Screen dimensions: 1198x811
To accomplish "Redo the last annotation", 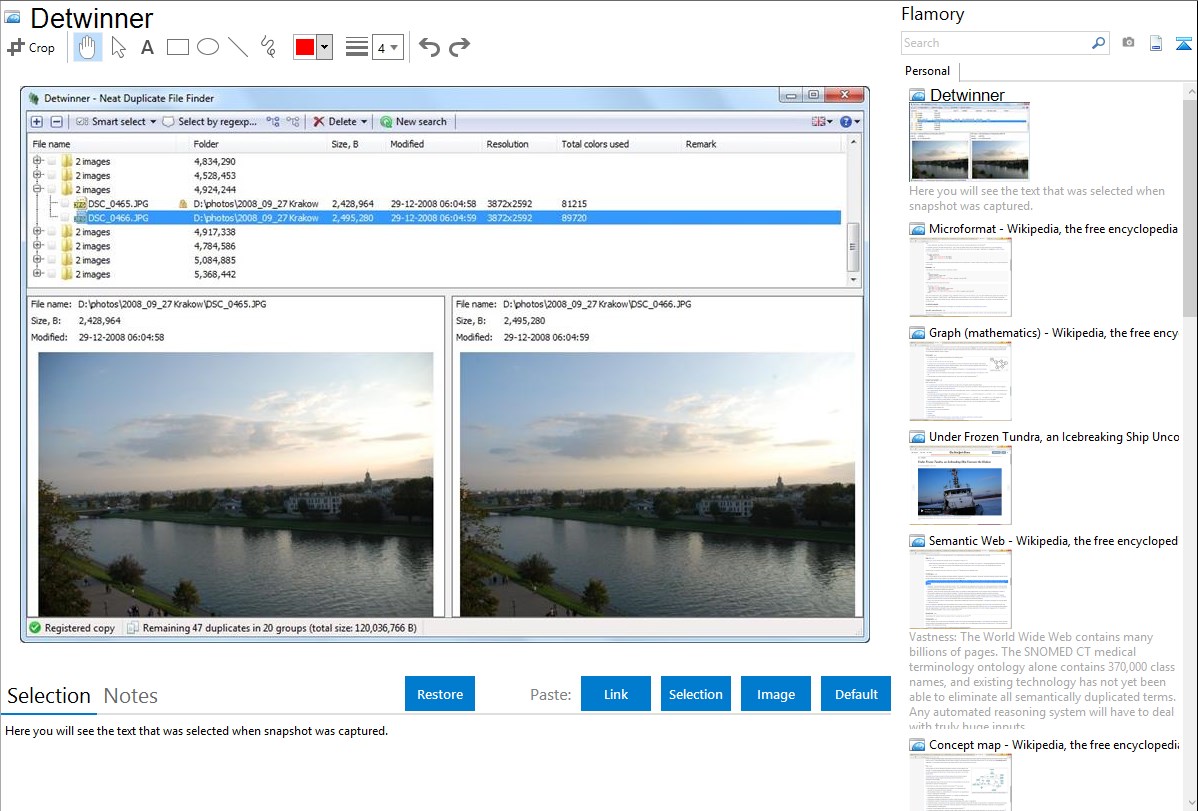I will click(x=459, y=47).
